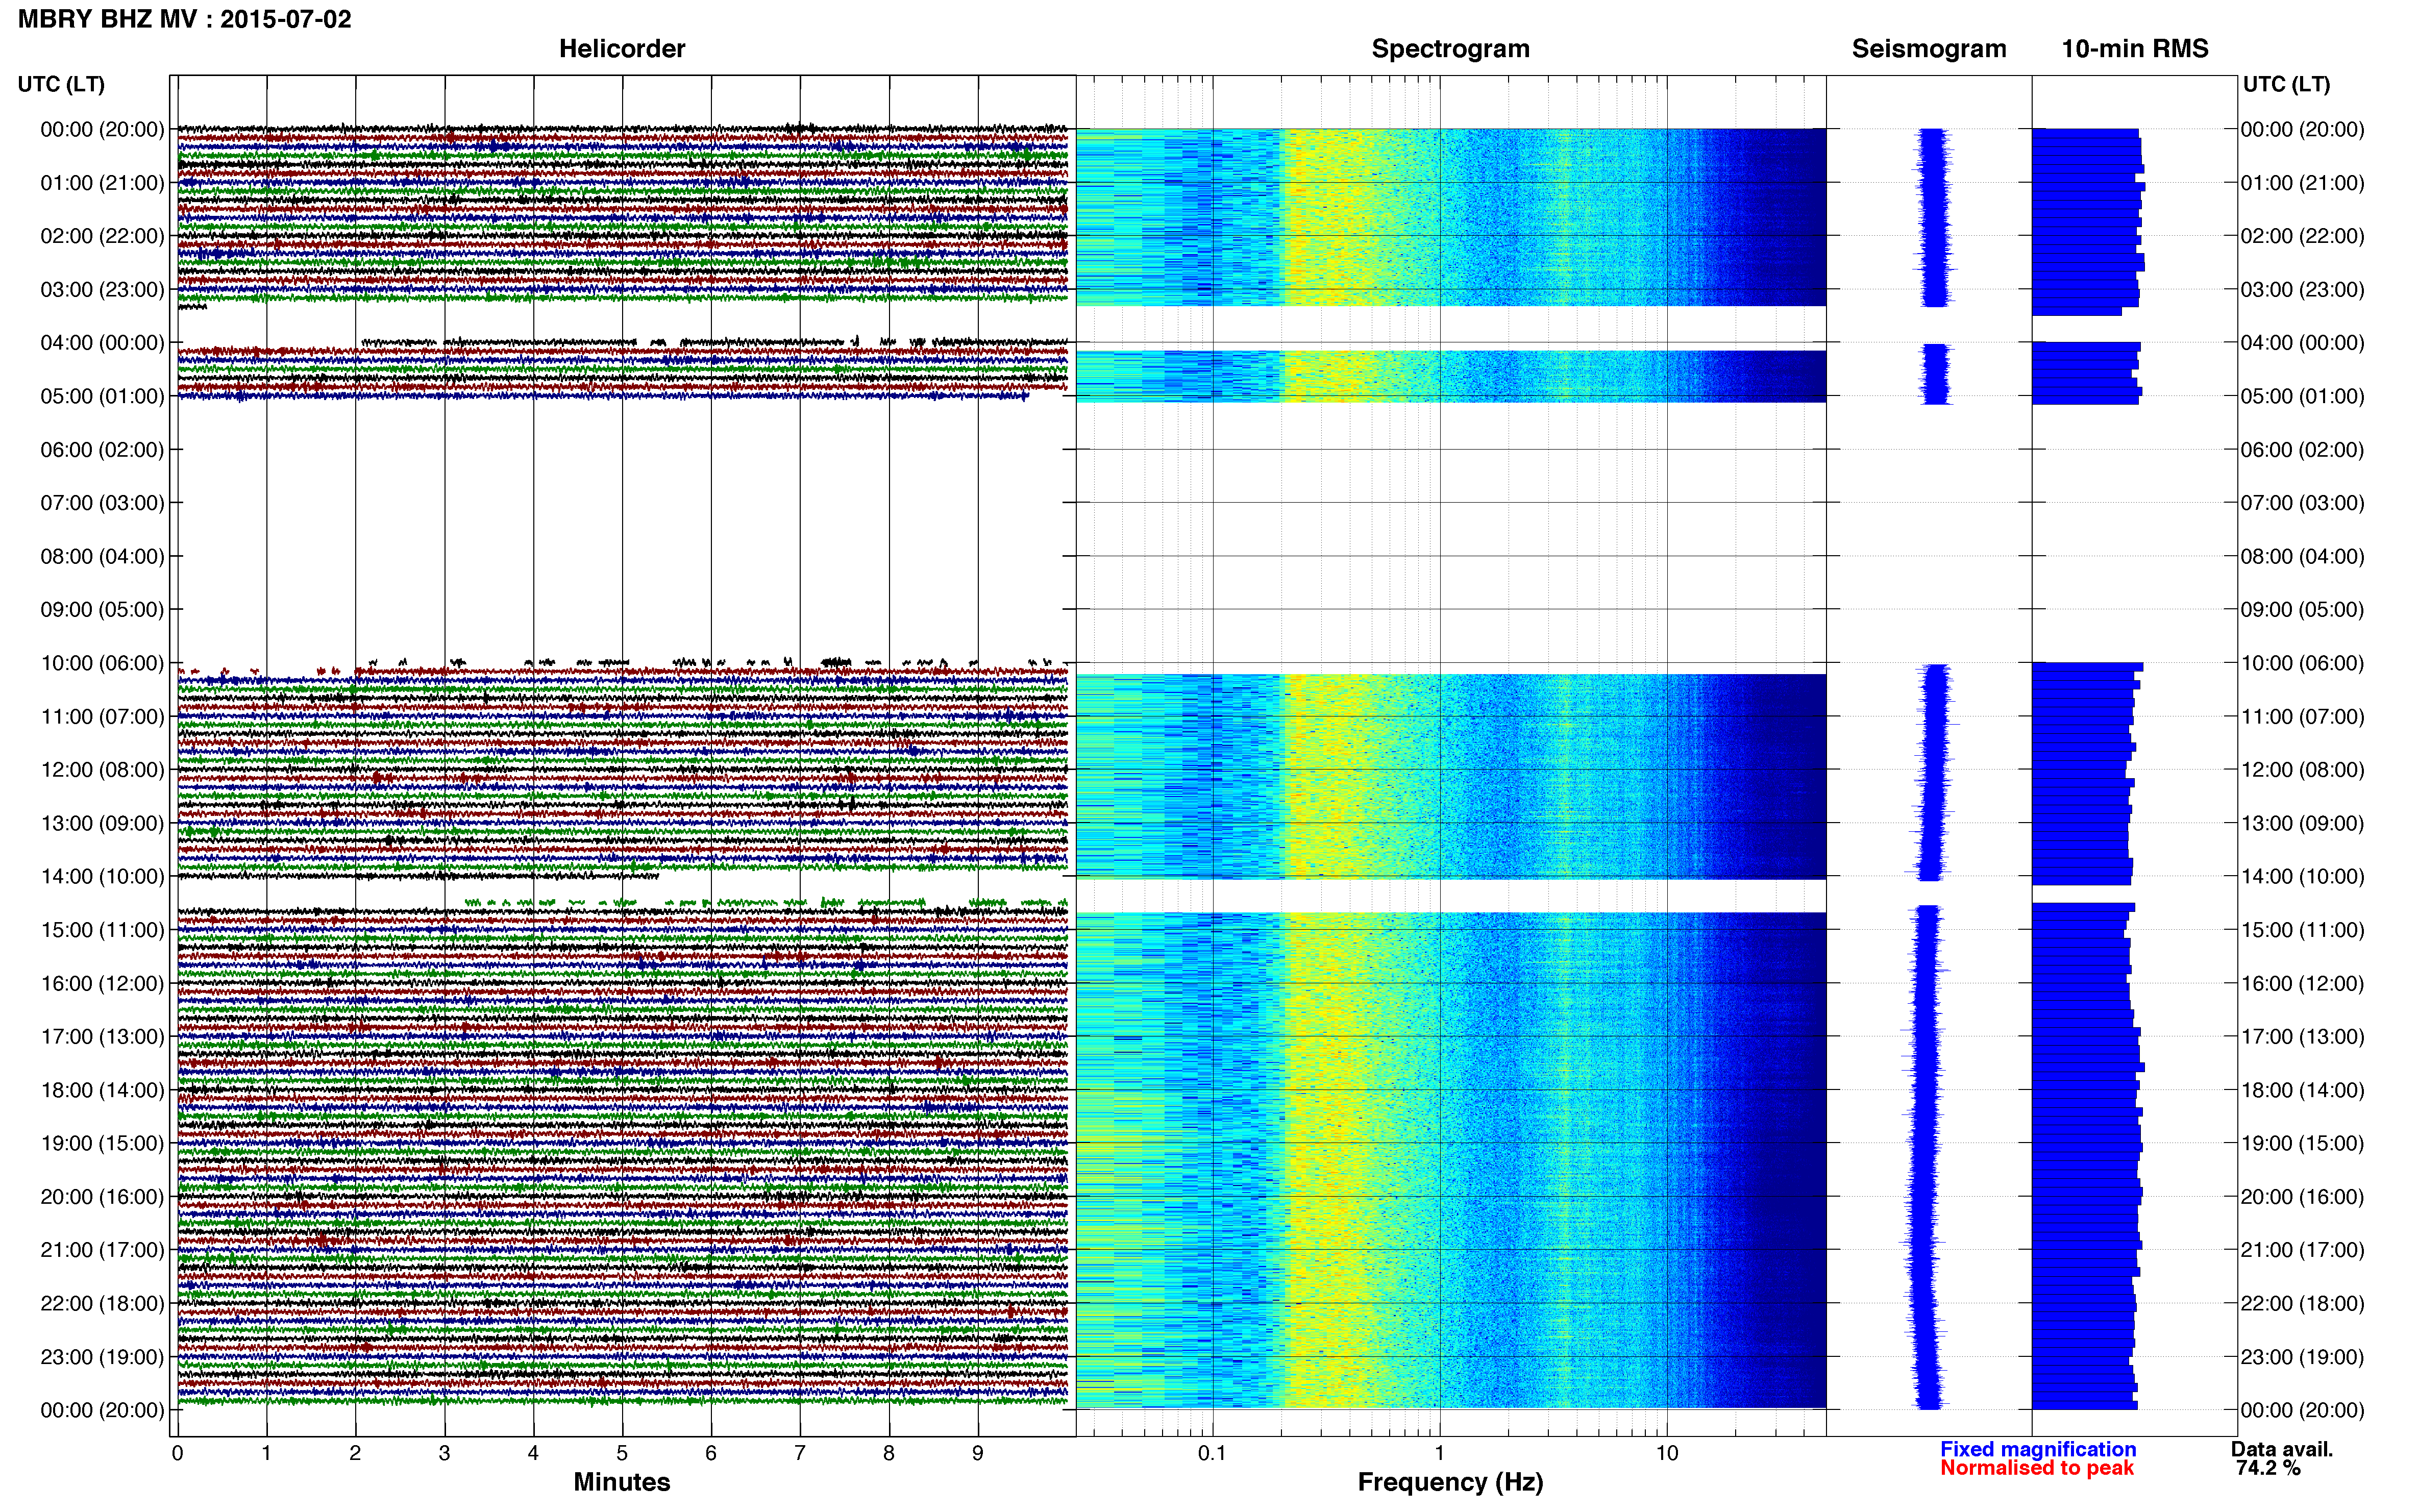Click the left-axis time label '22:00 (18:00)'
The width and height of the screenshot is (2419, 1512).
[x=102, y=1304]
